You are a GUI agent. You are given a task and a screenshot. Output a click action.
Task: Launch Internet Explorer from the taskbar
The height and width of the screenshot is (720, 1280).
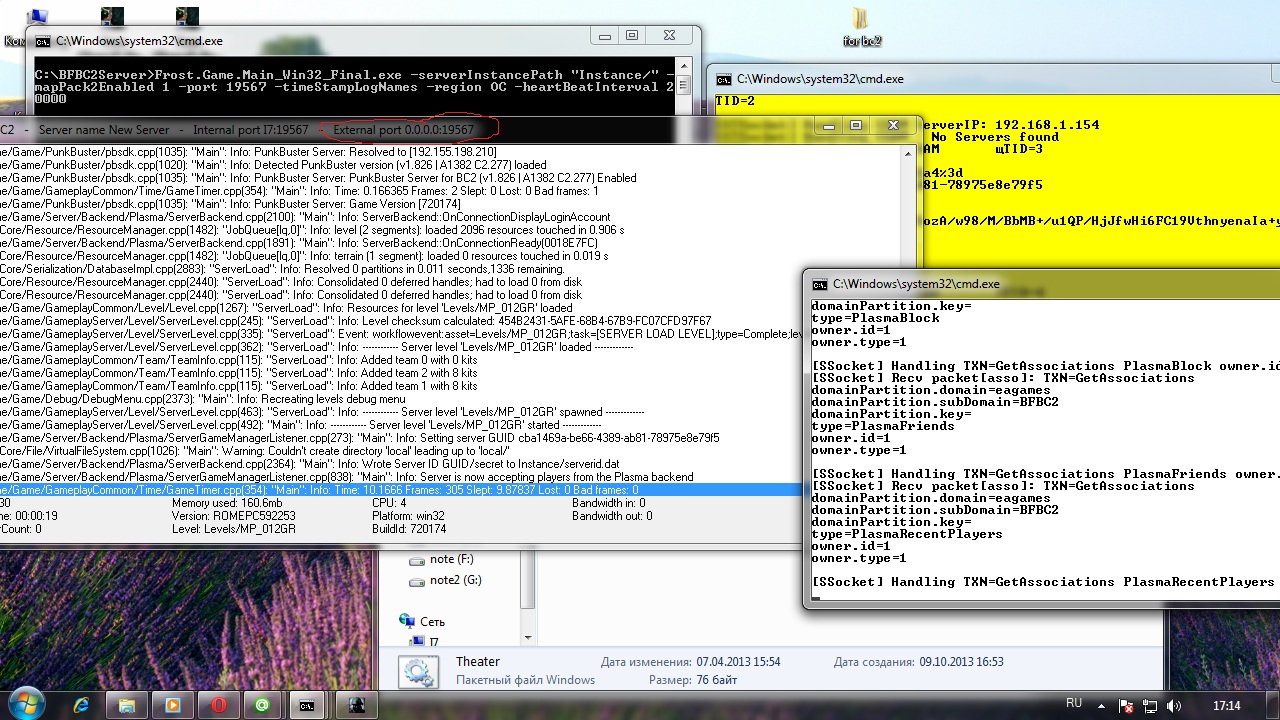[82, 705]
